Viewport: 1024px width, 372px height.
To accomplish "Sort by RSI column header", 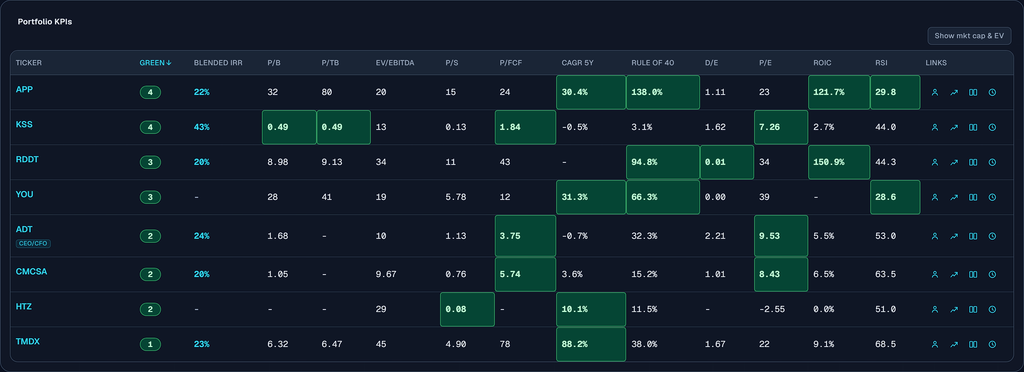I will (881, 63).
